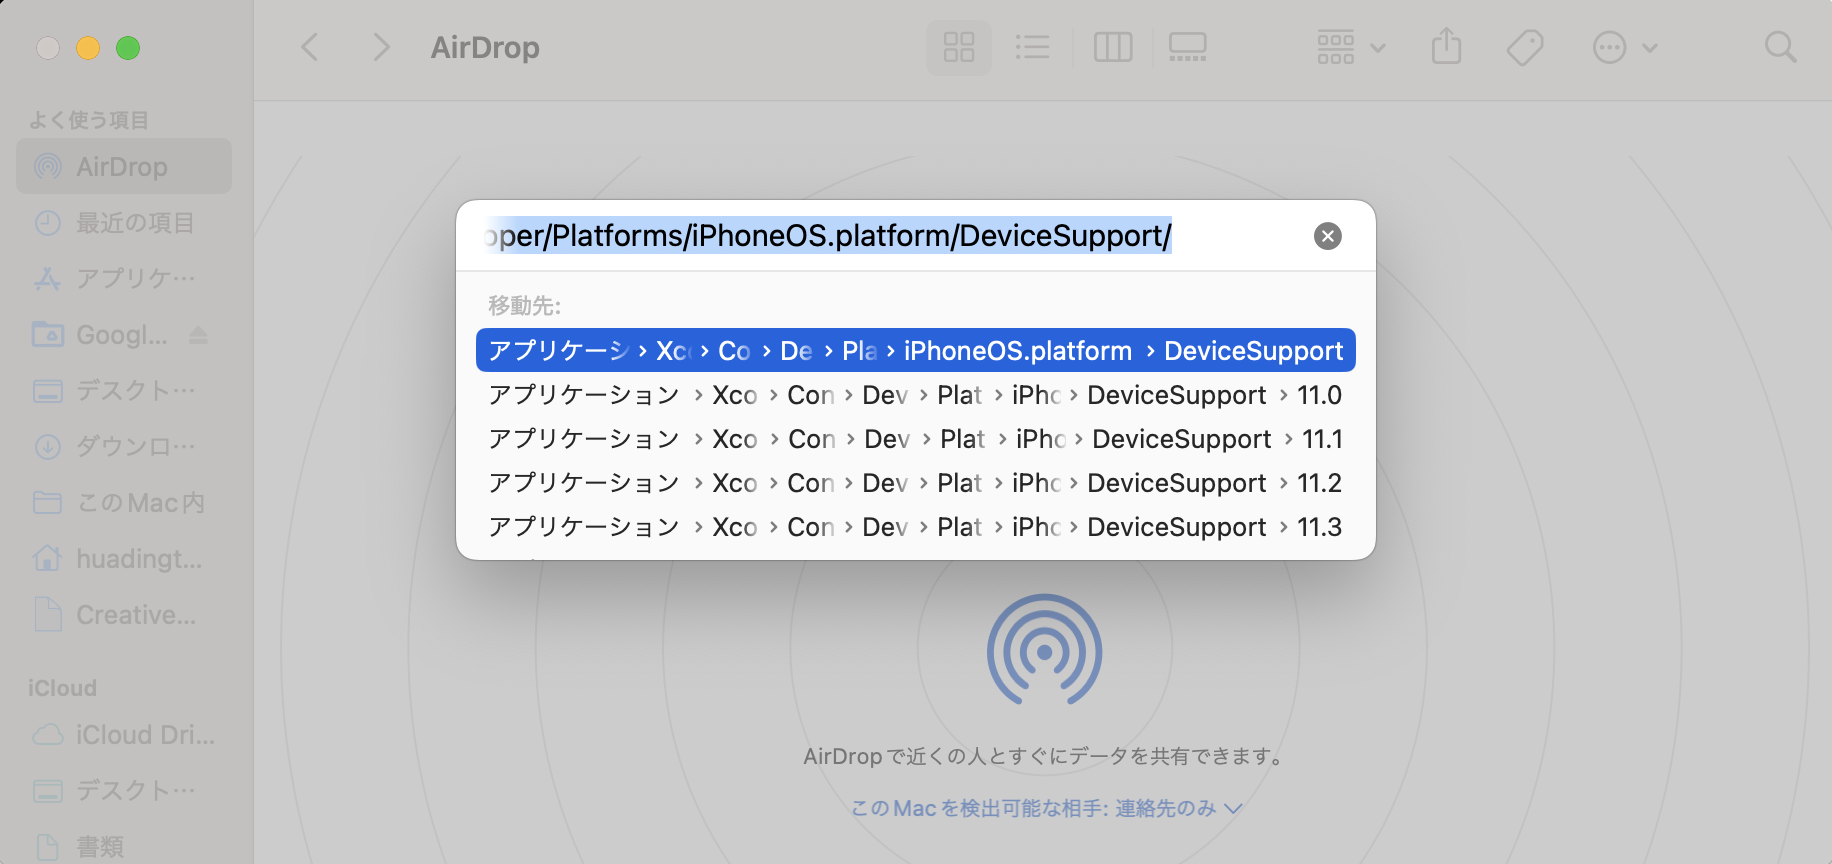This screenshot has height=864, width=1832.
Task: Open アプリケ… applications in sidebar
Action: pos(124,278)
